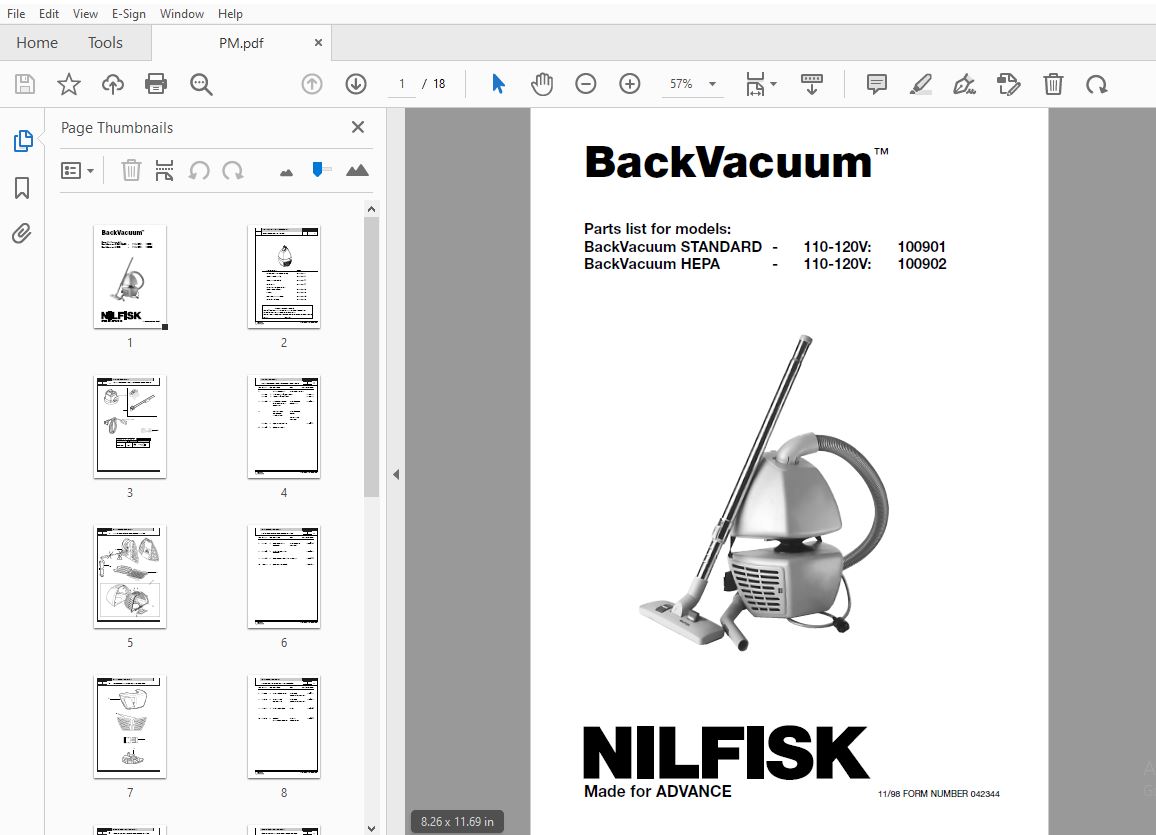1156x835 pixels.
Task: Add a sticky note comment
Action: point(877,84)
